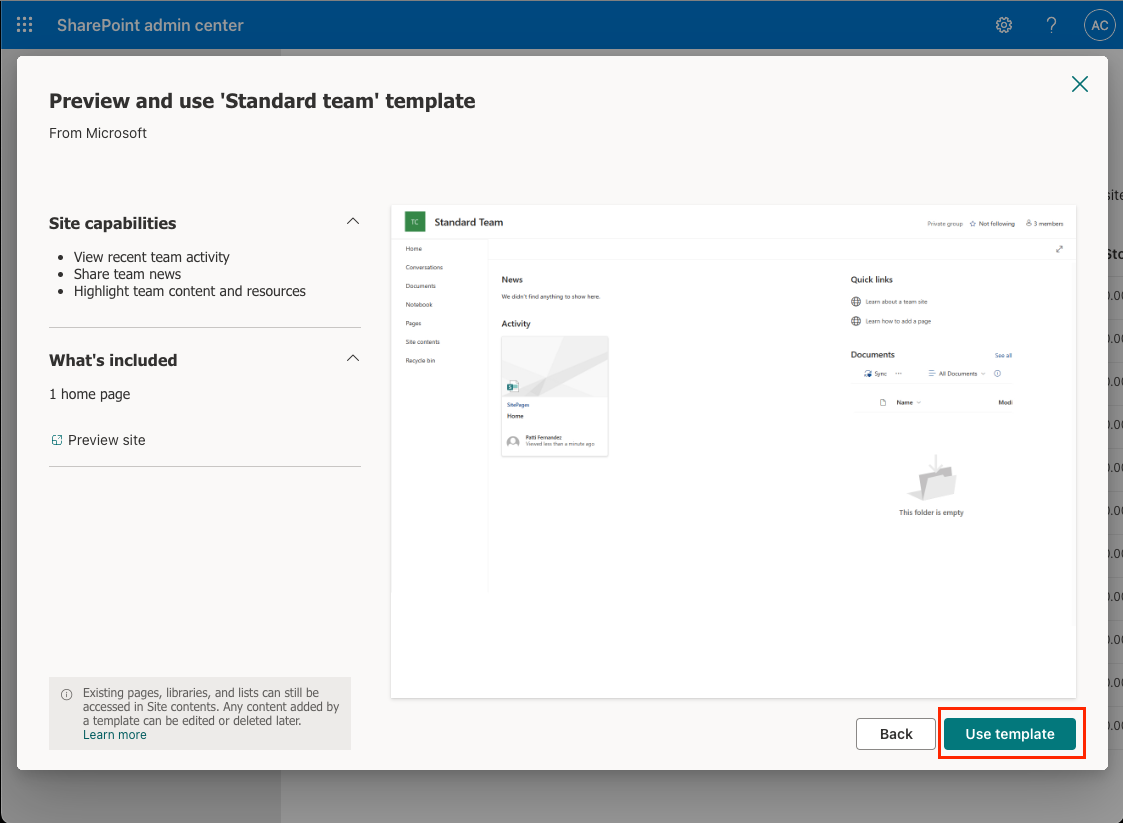Open the help question mark icon
The width and height of the screenshot is (1123, 823).
click(x=1051, y=25)
